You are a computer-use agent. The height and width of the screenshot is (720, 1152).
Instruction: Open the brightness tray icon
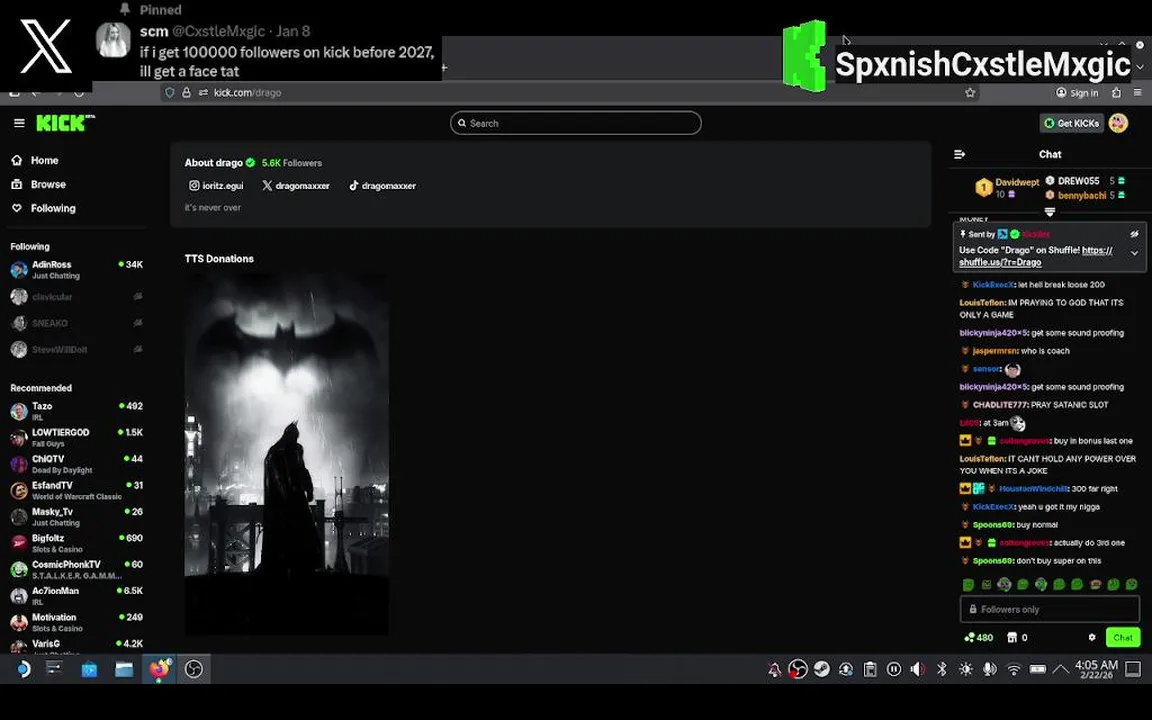click(x=965, y=669)
